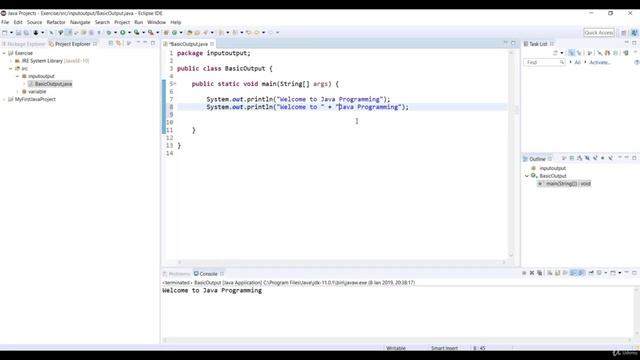Click the Find field in Task List
640x360 pixels.
544,62
